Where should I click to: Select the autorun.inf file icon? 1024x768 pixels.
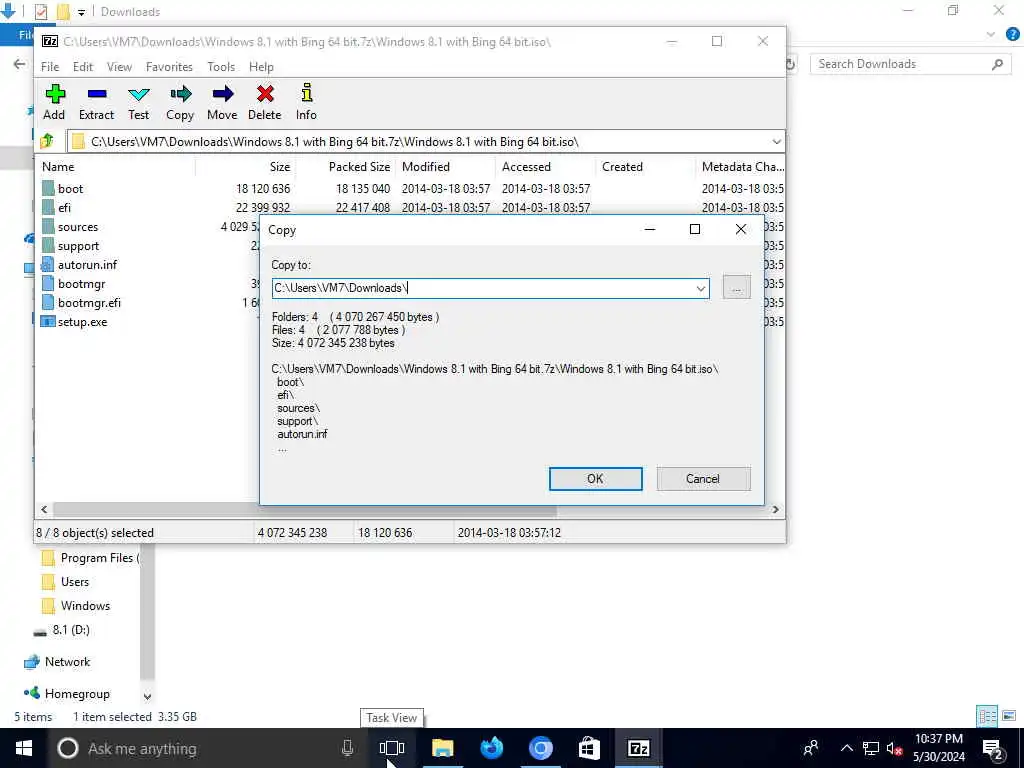[48, 264]
